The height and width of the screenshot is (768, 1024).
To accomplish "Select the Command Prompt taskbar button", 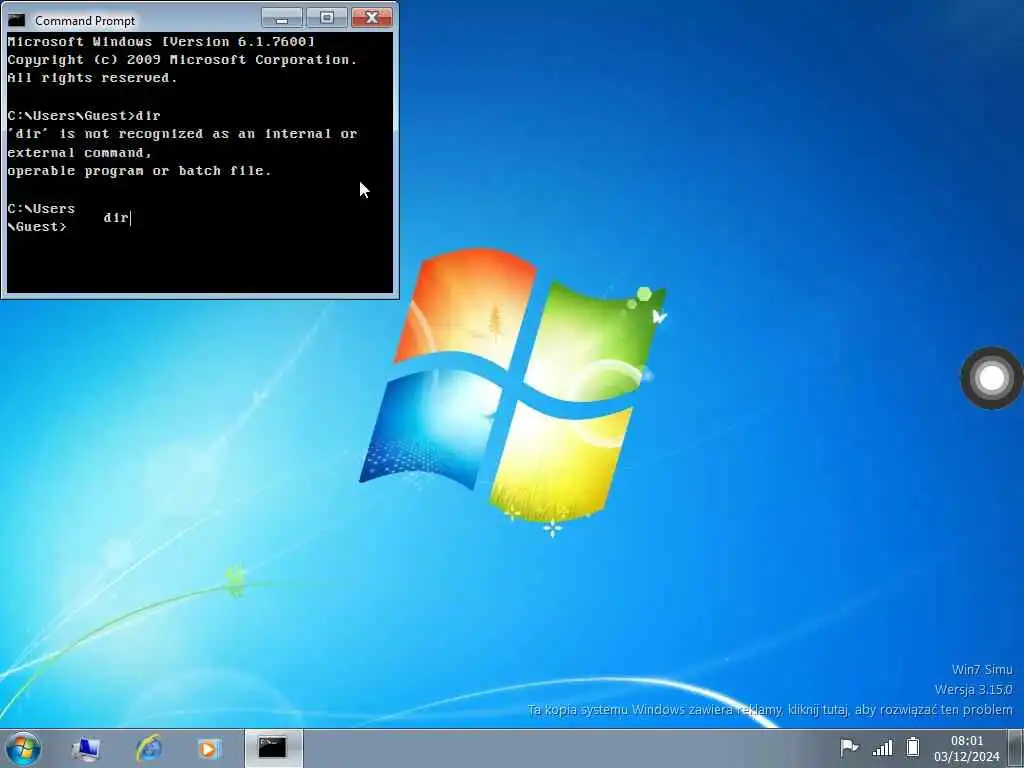I will [273, 748].
